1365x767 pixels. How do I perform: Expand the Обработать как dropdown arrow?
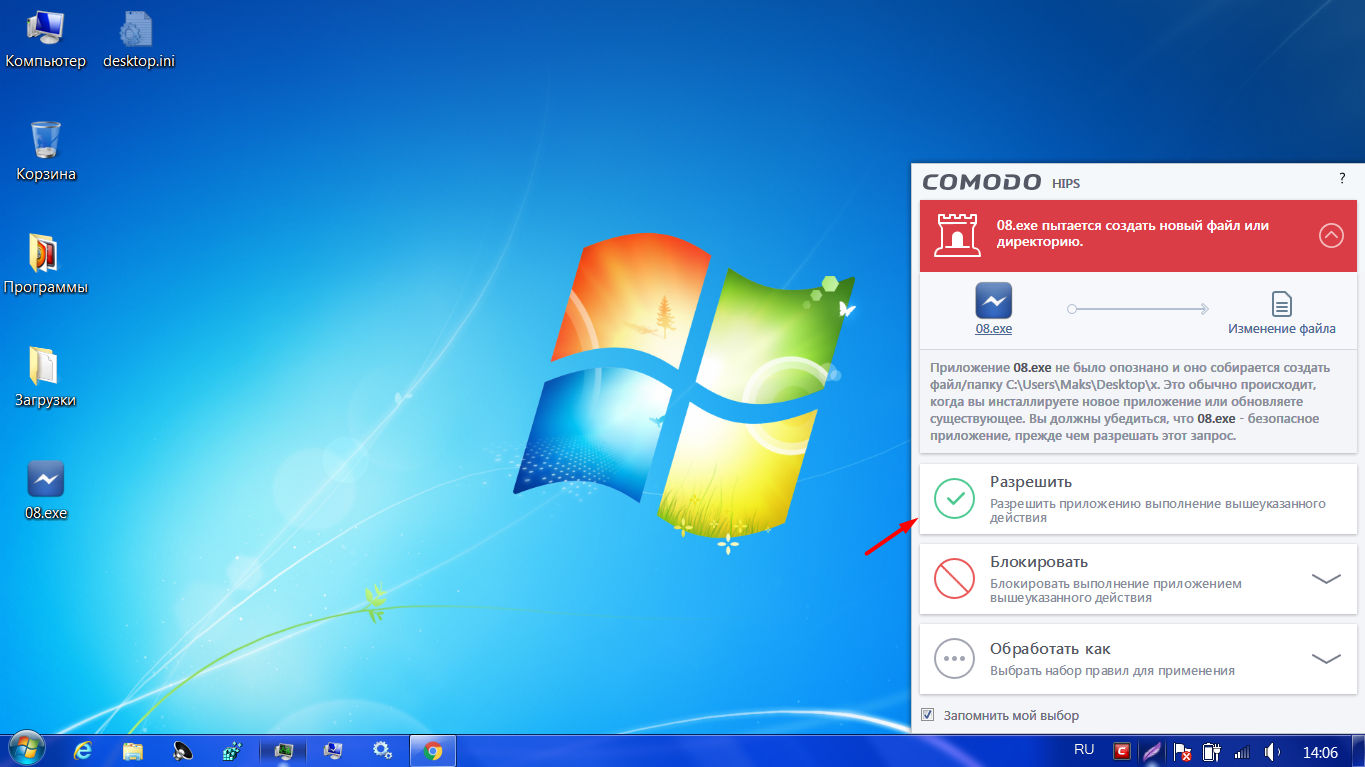(1325, 659)
